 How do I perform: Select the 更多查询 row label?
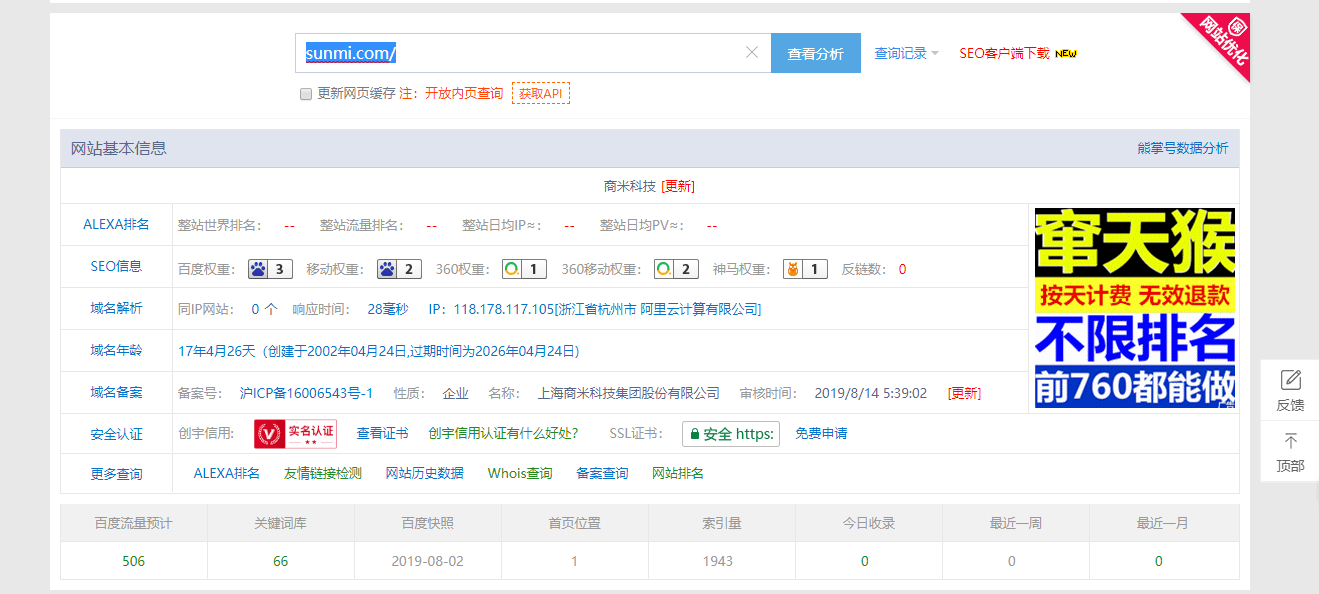click(116, 474)
